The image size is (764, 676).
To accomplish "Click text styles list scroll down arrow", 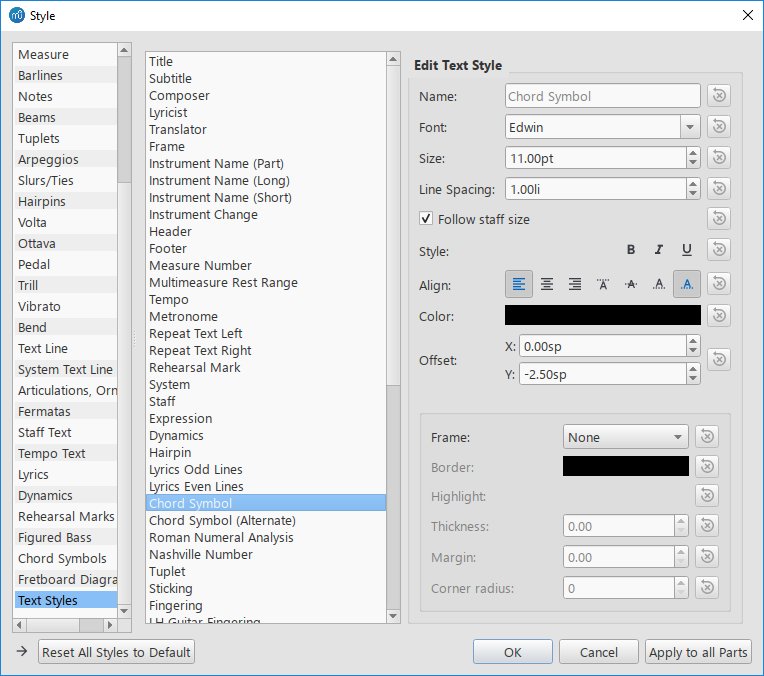I will point(393,616).
